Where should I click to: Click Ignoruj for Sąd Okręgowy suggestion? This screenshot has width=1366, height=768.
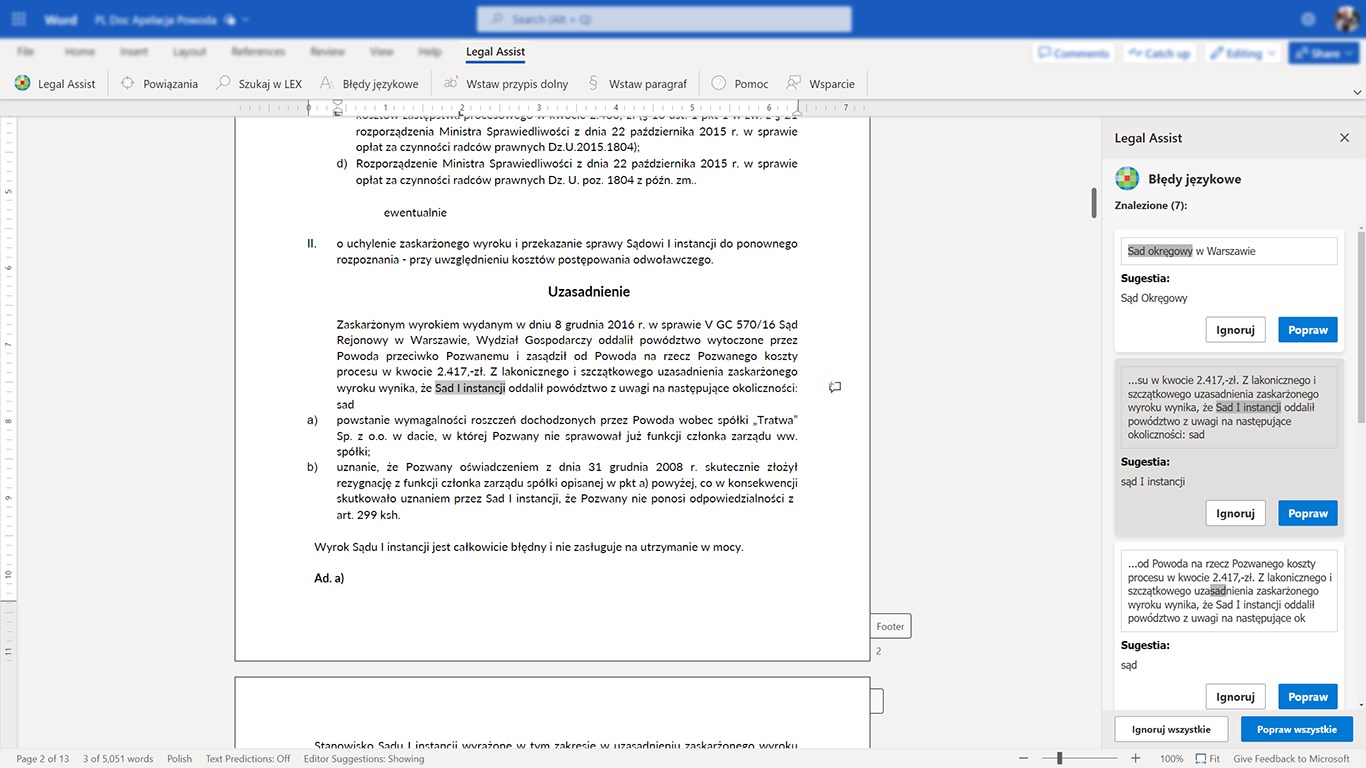1236,330
